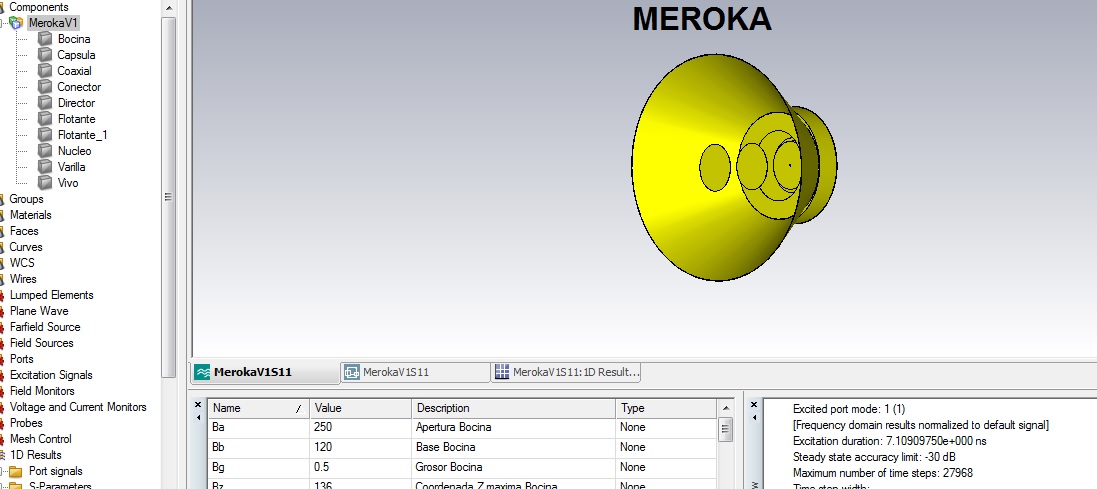Edit the Bg value cell 0.5
Screen dimensions: 1097x489
tap(360, 467)
